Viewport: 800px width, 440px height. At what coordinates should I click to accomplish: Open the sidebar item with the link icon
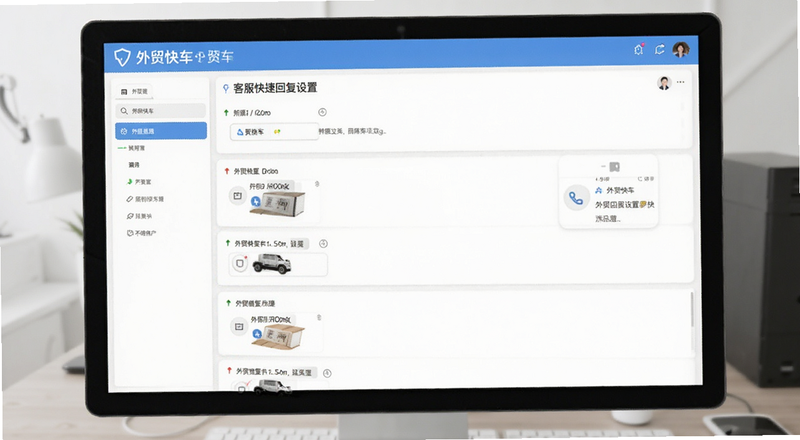[x=139, y=216]
